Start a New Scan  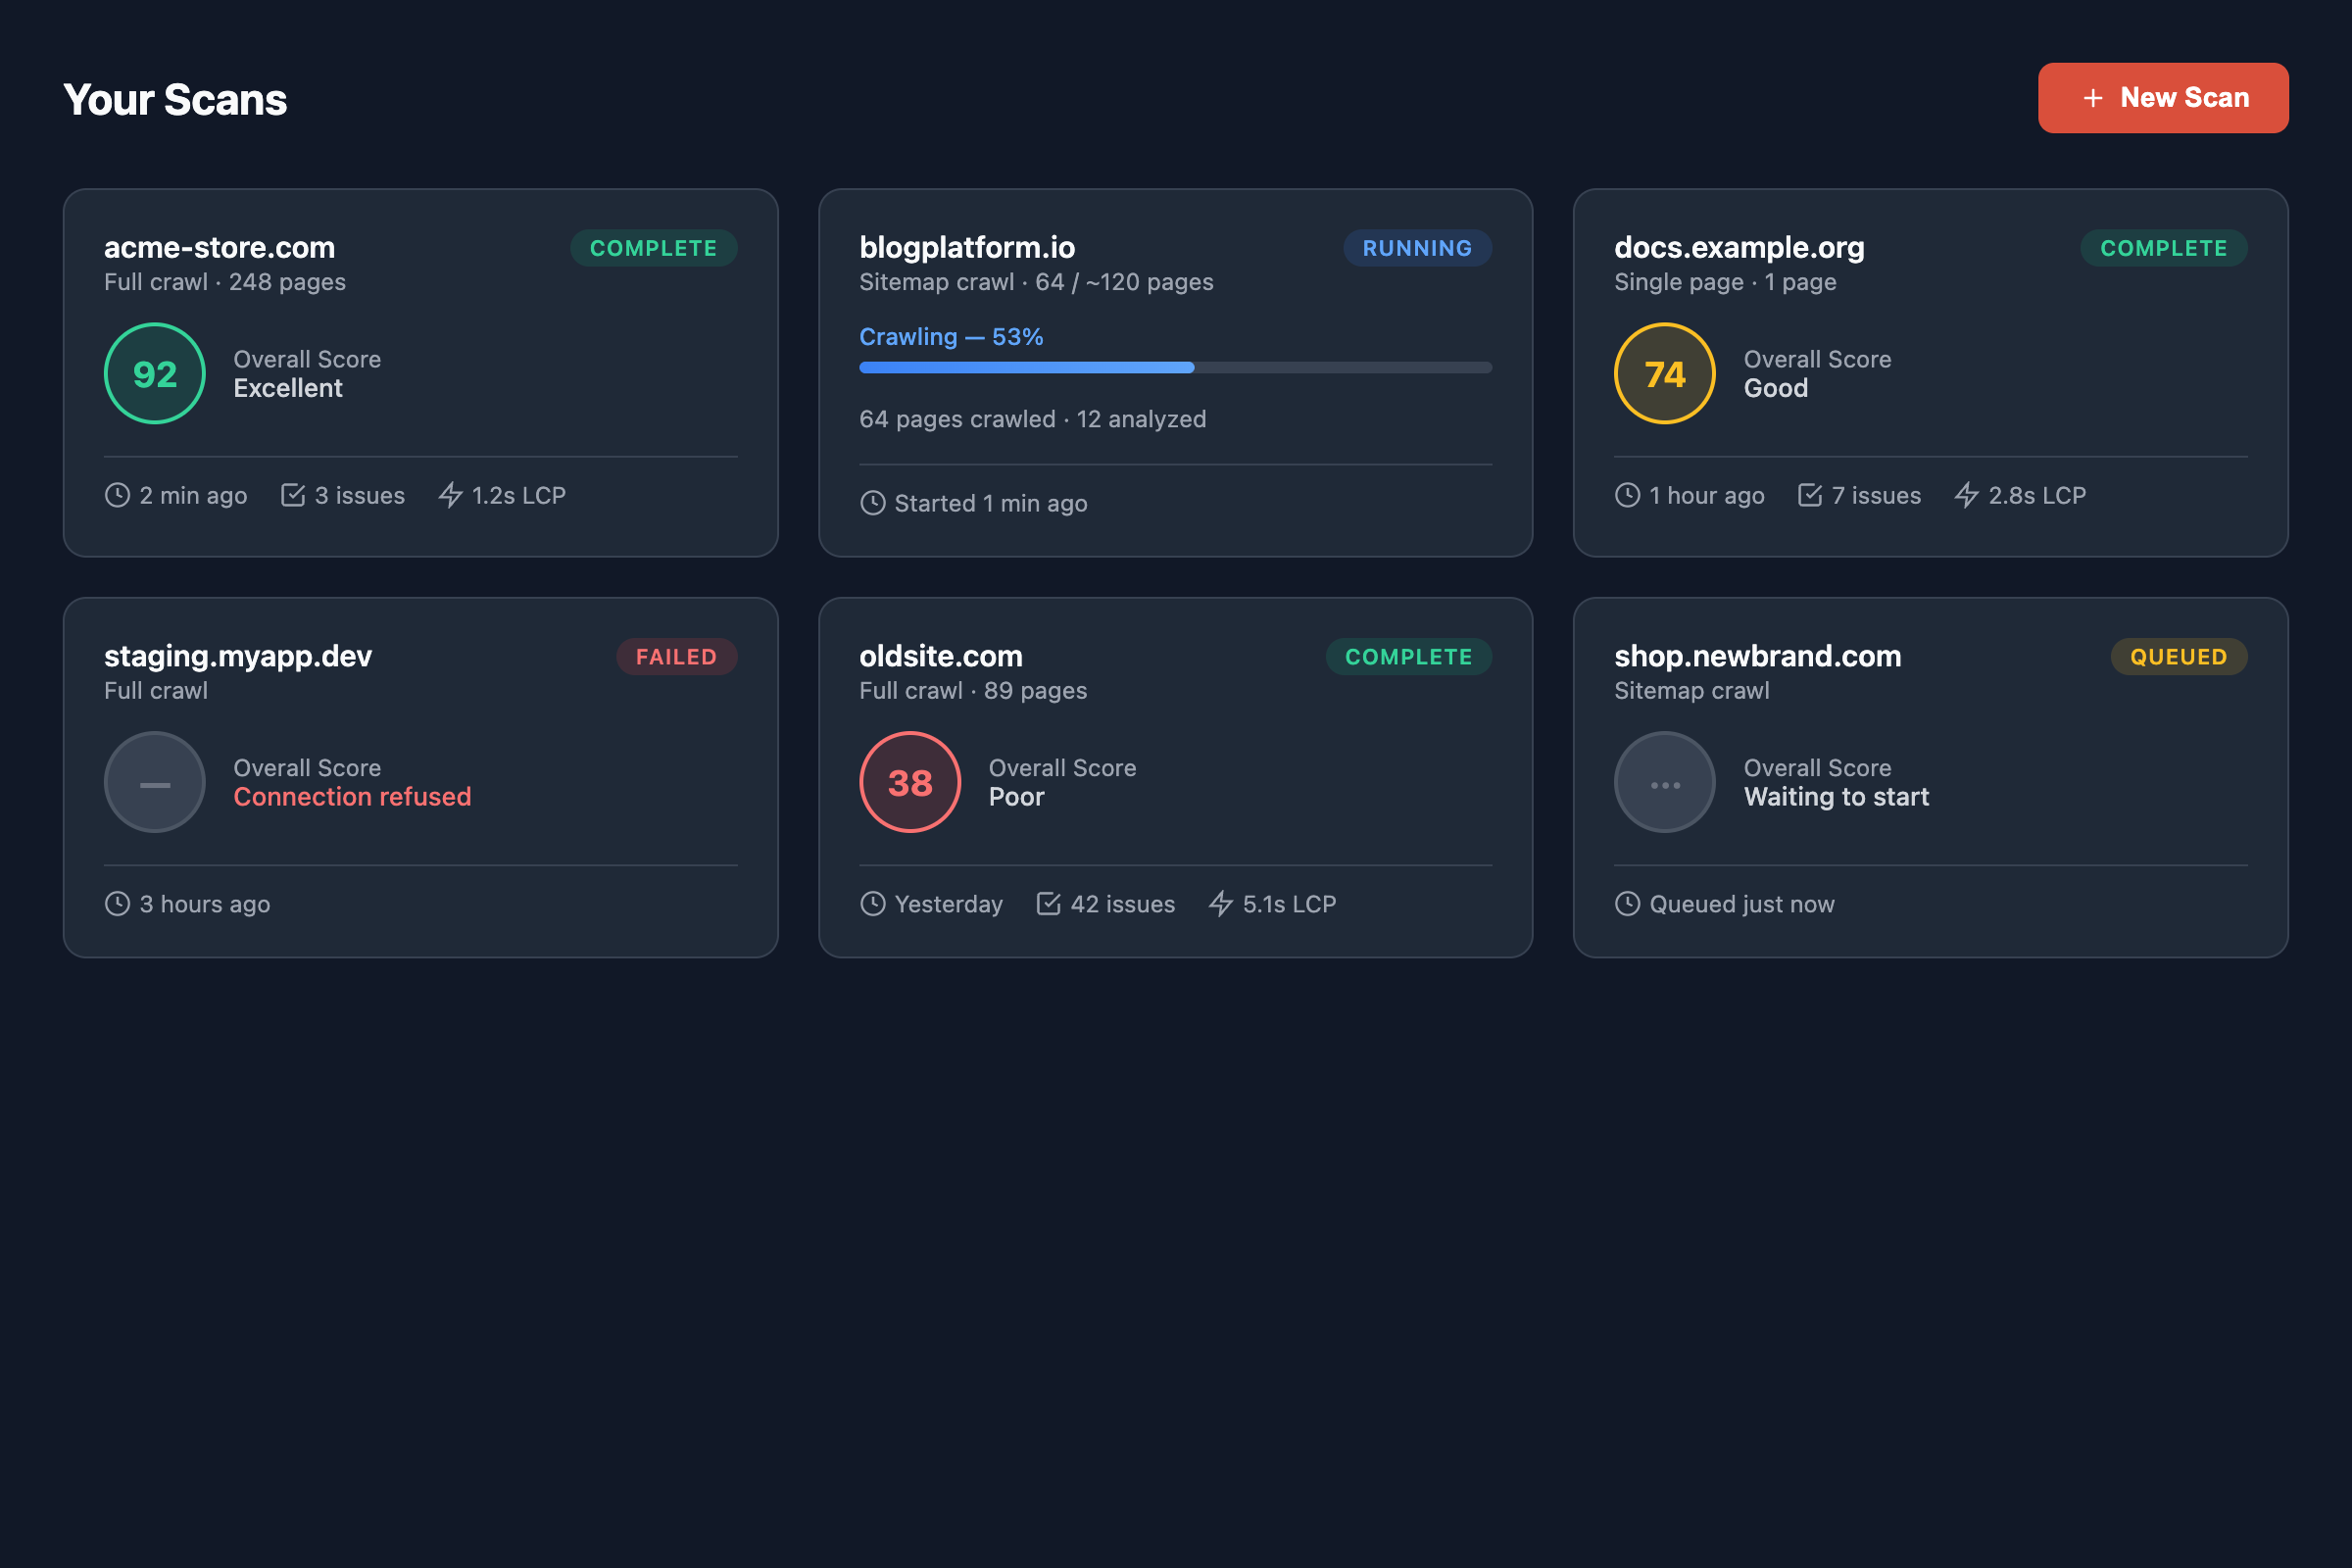pyautogui.click(x=2163, y=98)
